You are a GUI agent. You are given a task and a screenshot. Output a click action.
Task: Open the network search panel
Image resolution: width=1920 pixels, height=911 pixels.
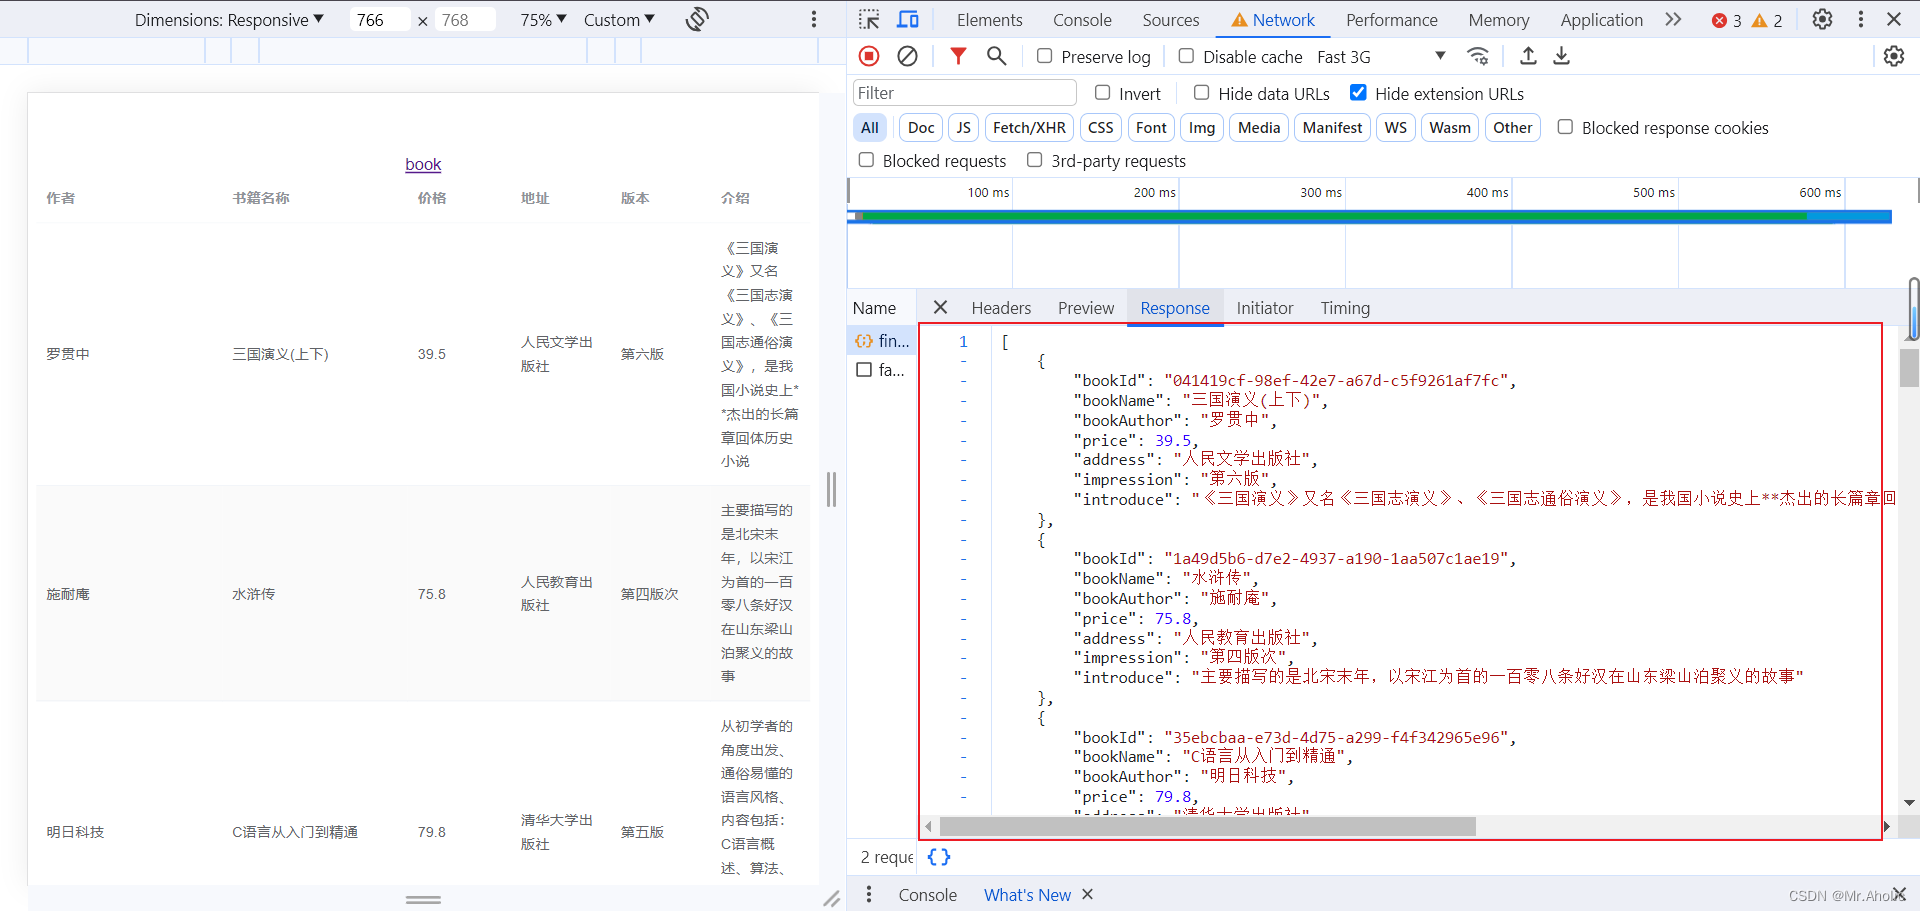click(x=995, y=56)
